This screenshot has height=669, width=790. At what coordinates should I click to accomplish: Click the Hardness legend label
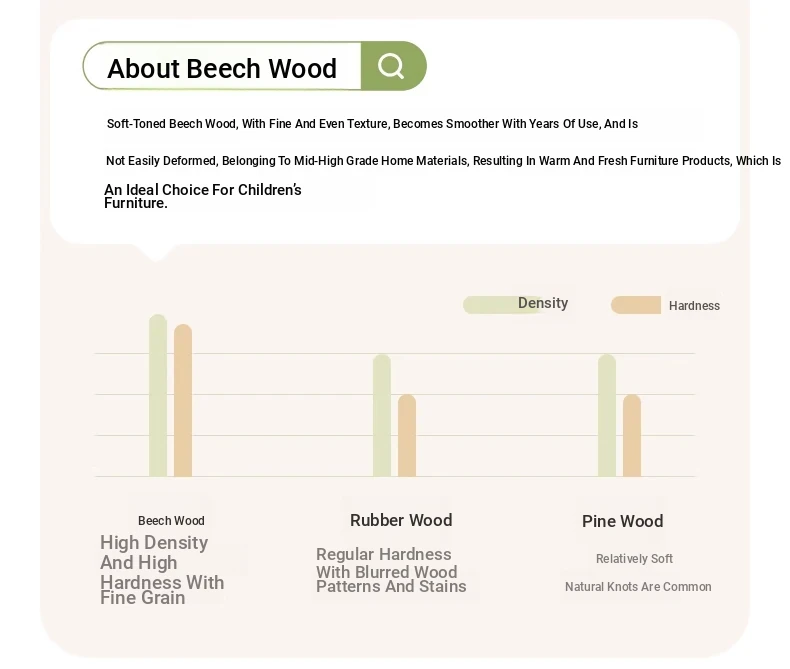[694, 306]
